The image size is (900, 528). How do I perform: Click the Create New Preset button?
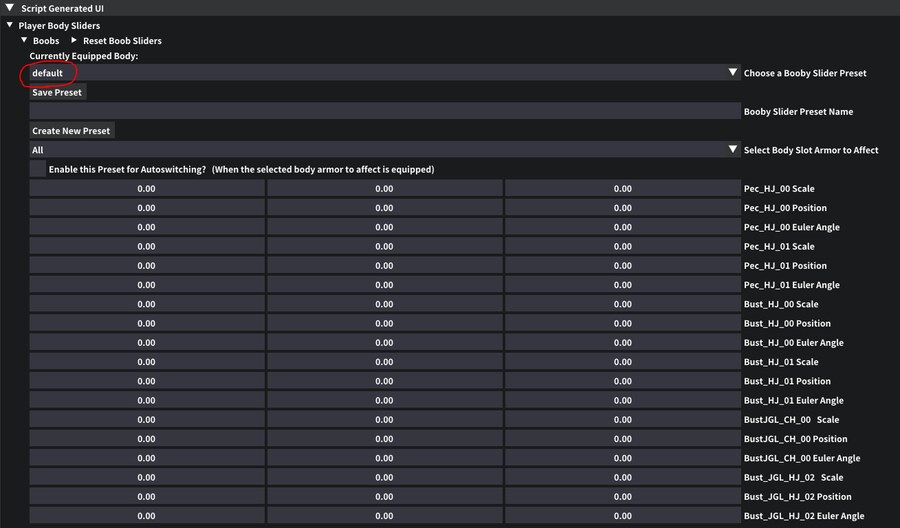click(x=72, y=131)
